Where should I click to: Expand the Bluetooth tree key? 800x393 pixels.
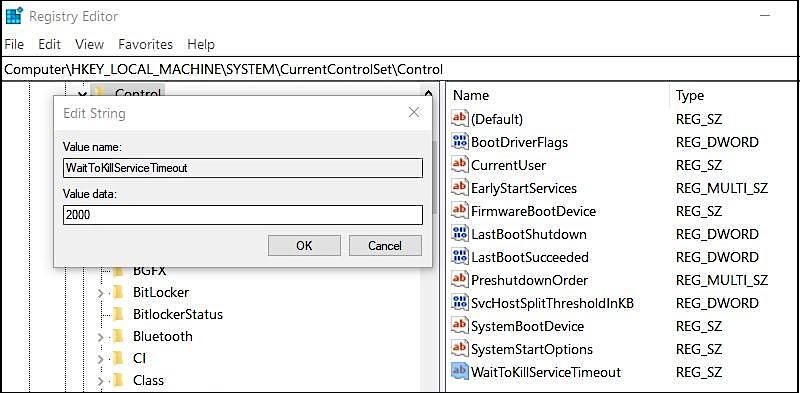[x=101, y=337]
